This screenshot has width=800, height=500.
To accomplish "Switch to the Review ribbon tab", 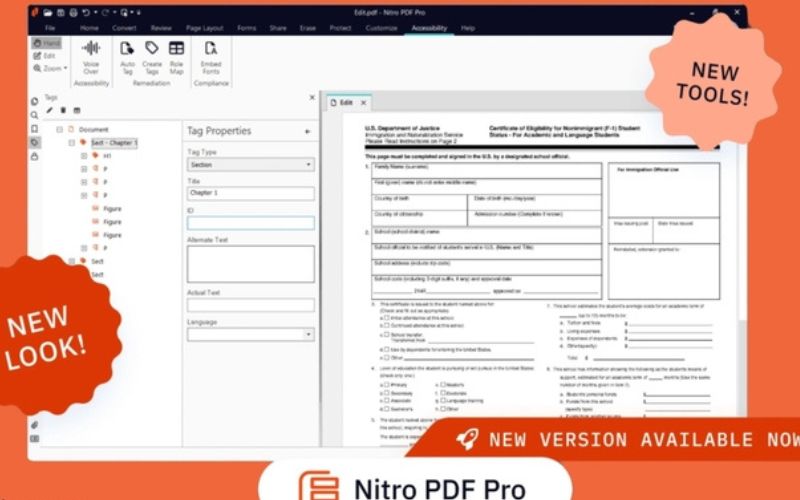I will 161,28.
